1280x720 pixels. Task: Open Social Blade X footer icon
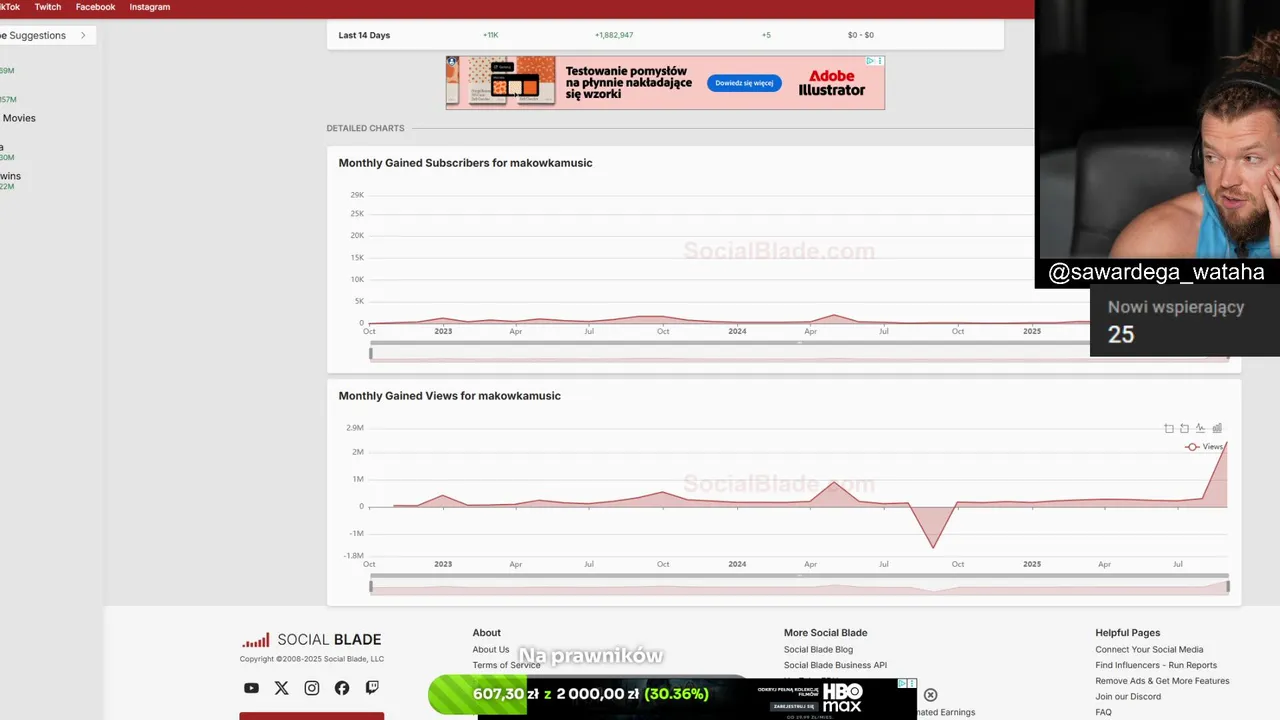281,688
